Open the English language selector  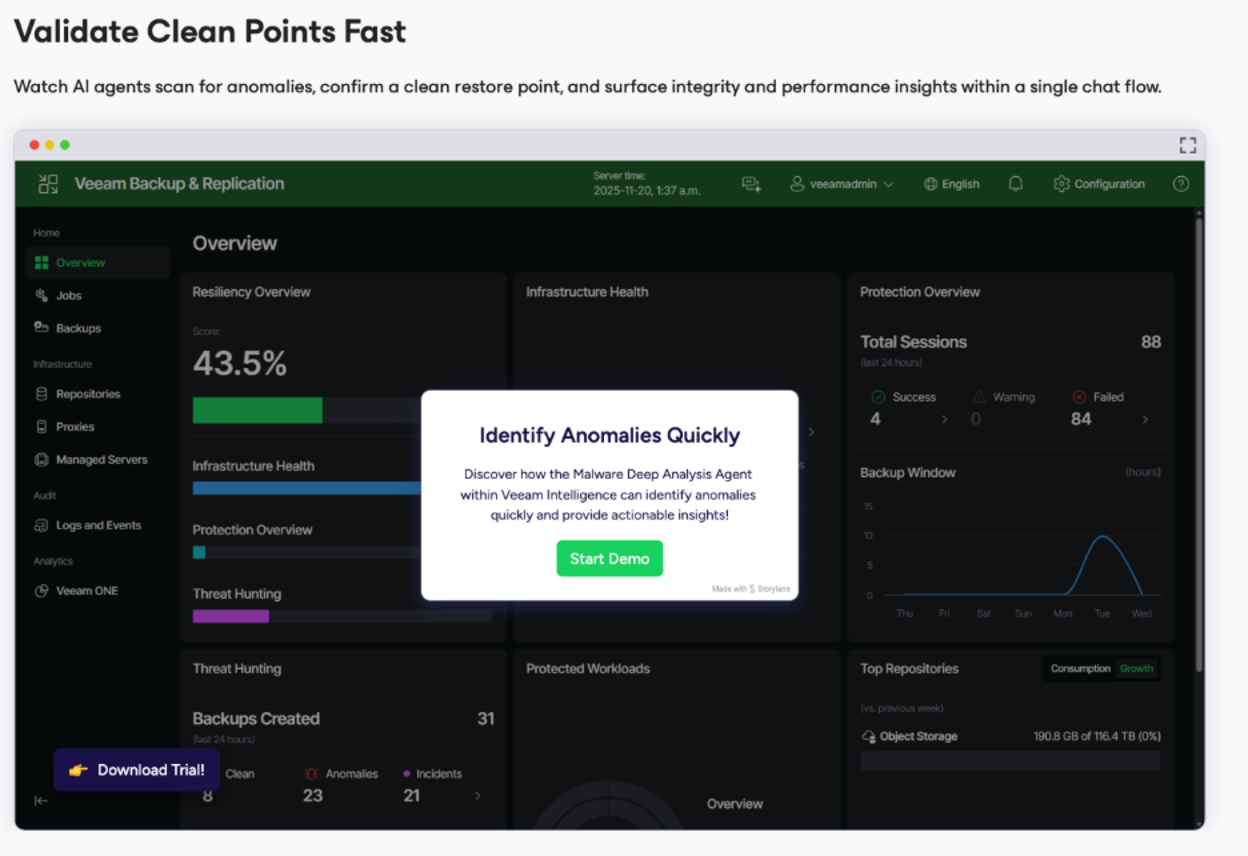[950, 184]
